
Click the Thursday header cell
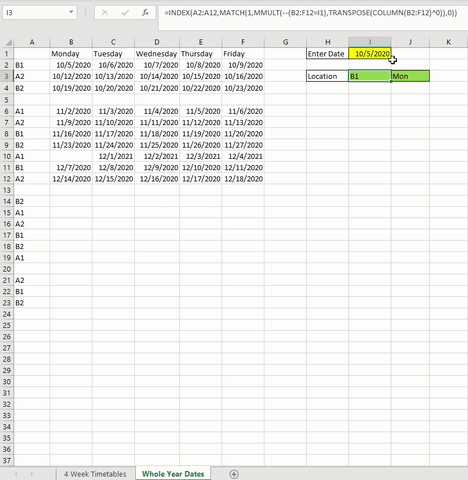click(201, 54)
